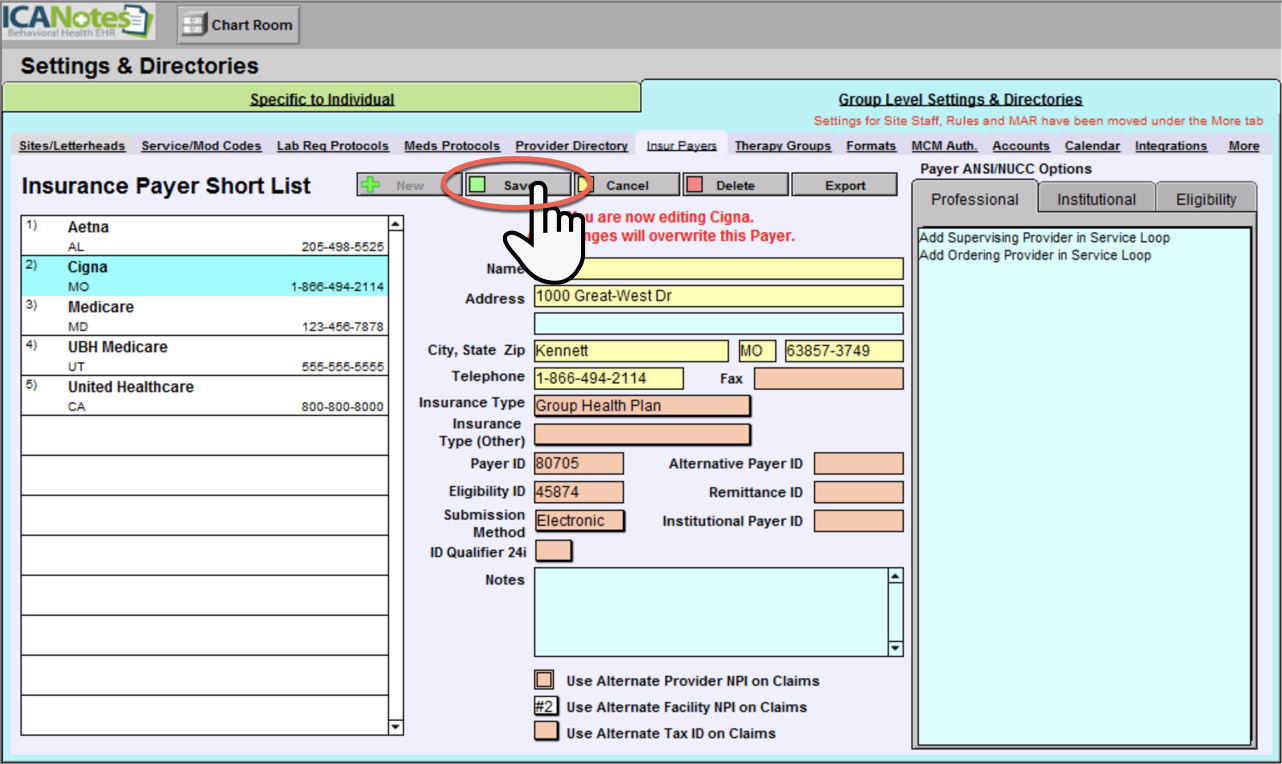This screenshot has height=764, width=1282.
Task: Switch to the Institutional tab
Action: pyautogui.click(x=1096, y=199)
